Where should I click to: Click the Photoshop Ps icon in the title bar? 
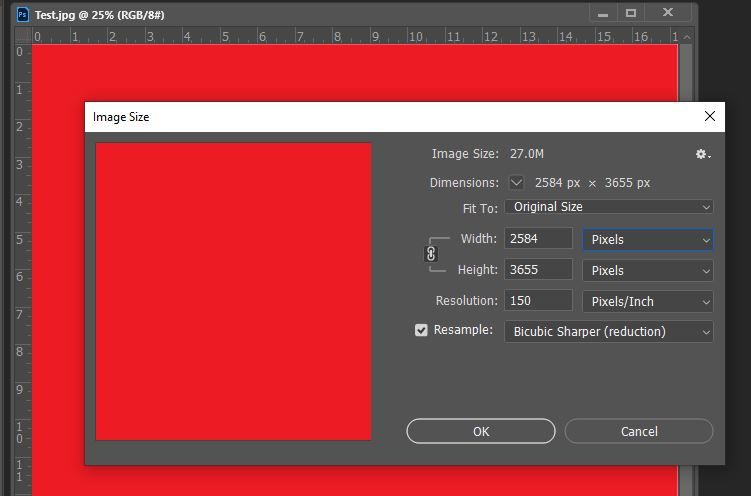click(23, 14)
